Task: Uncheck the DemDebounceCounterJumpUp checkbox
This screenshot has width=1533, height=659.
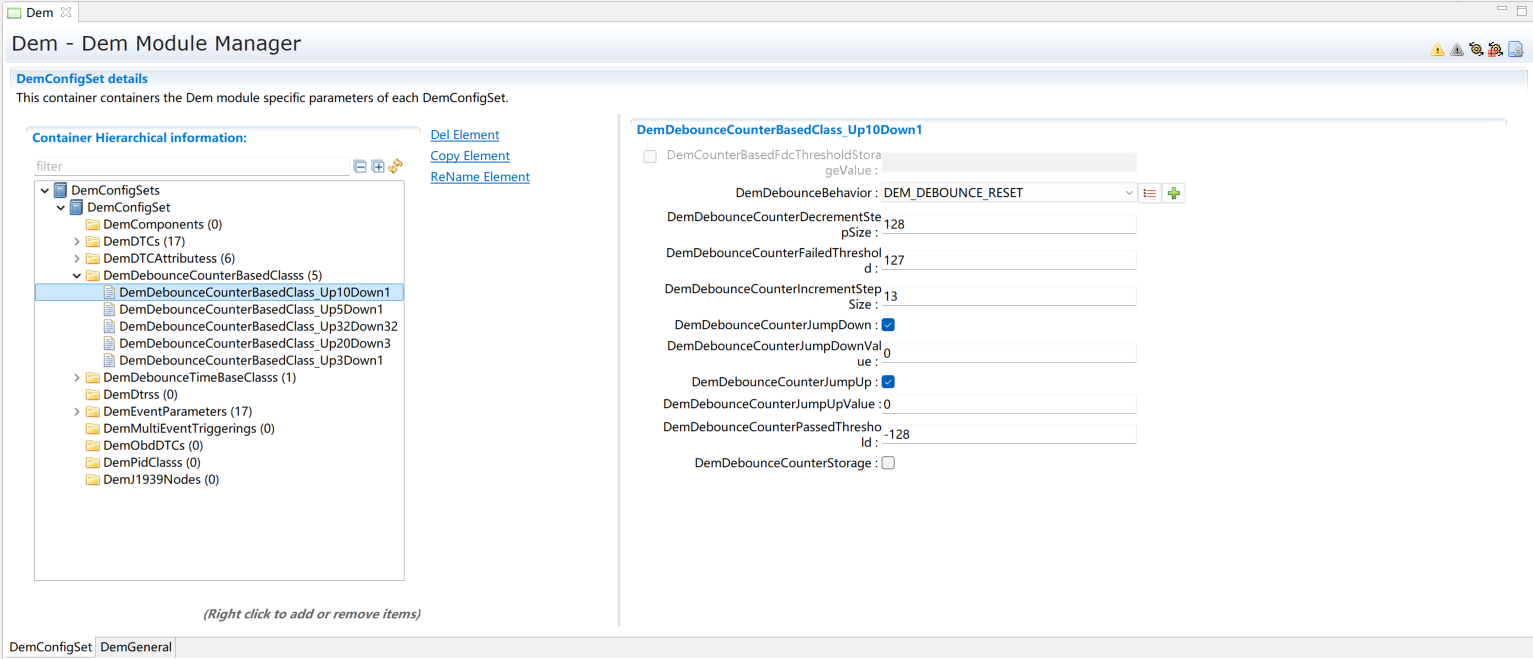Action: [888, 382]
